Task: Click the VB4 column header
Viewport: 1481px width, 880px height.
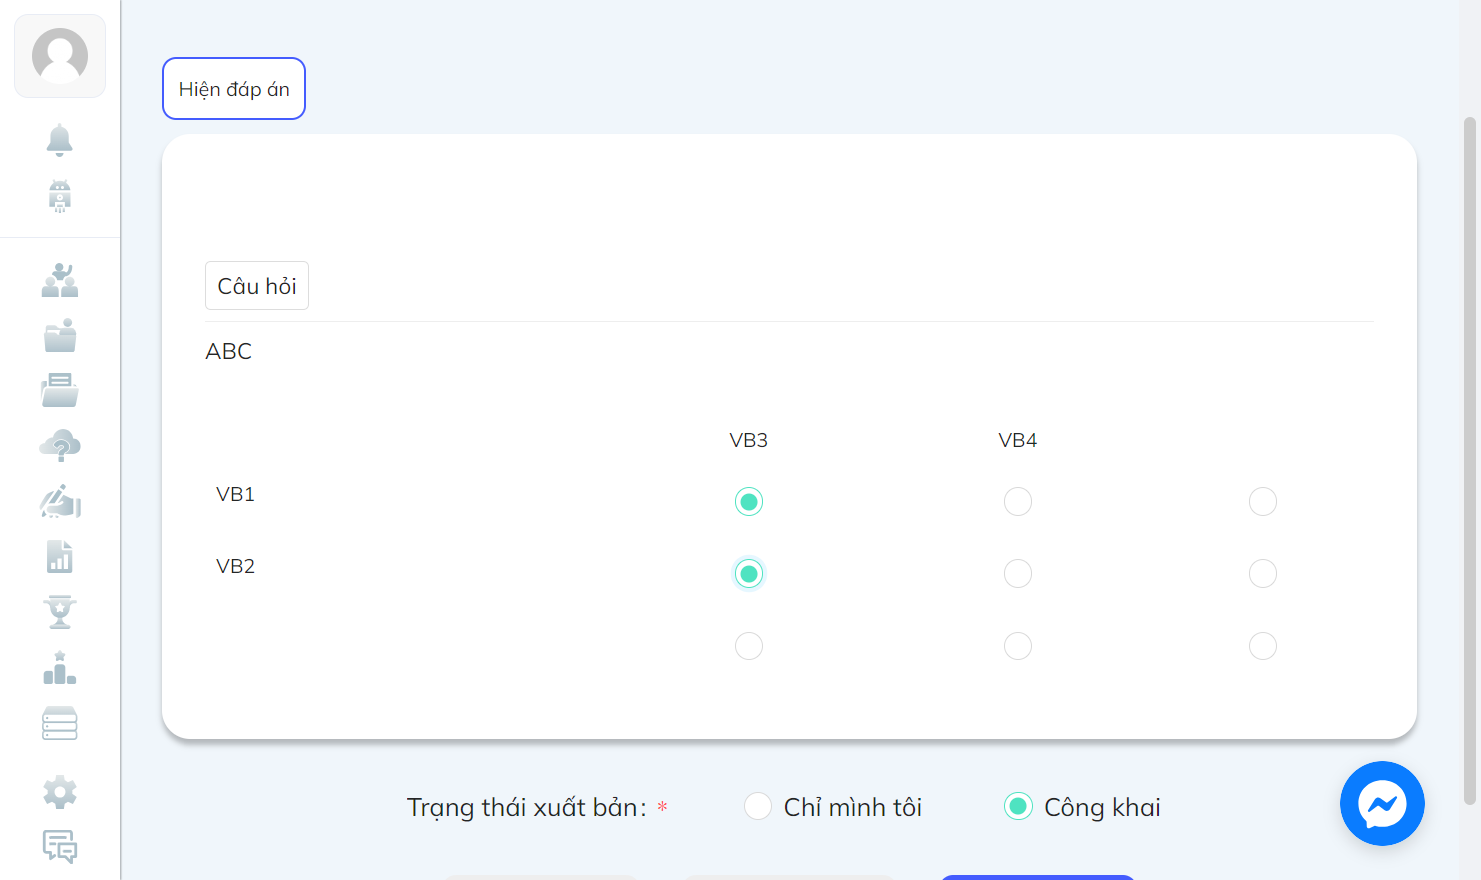Action: (x=1018, y=440)
